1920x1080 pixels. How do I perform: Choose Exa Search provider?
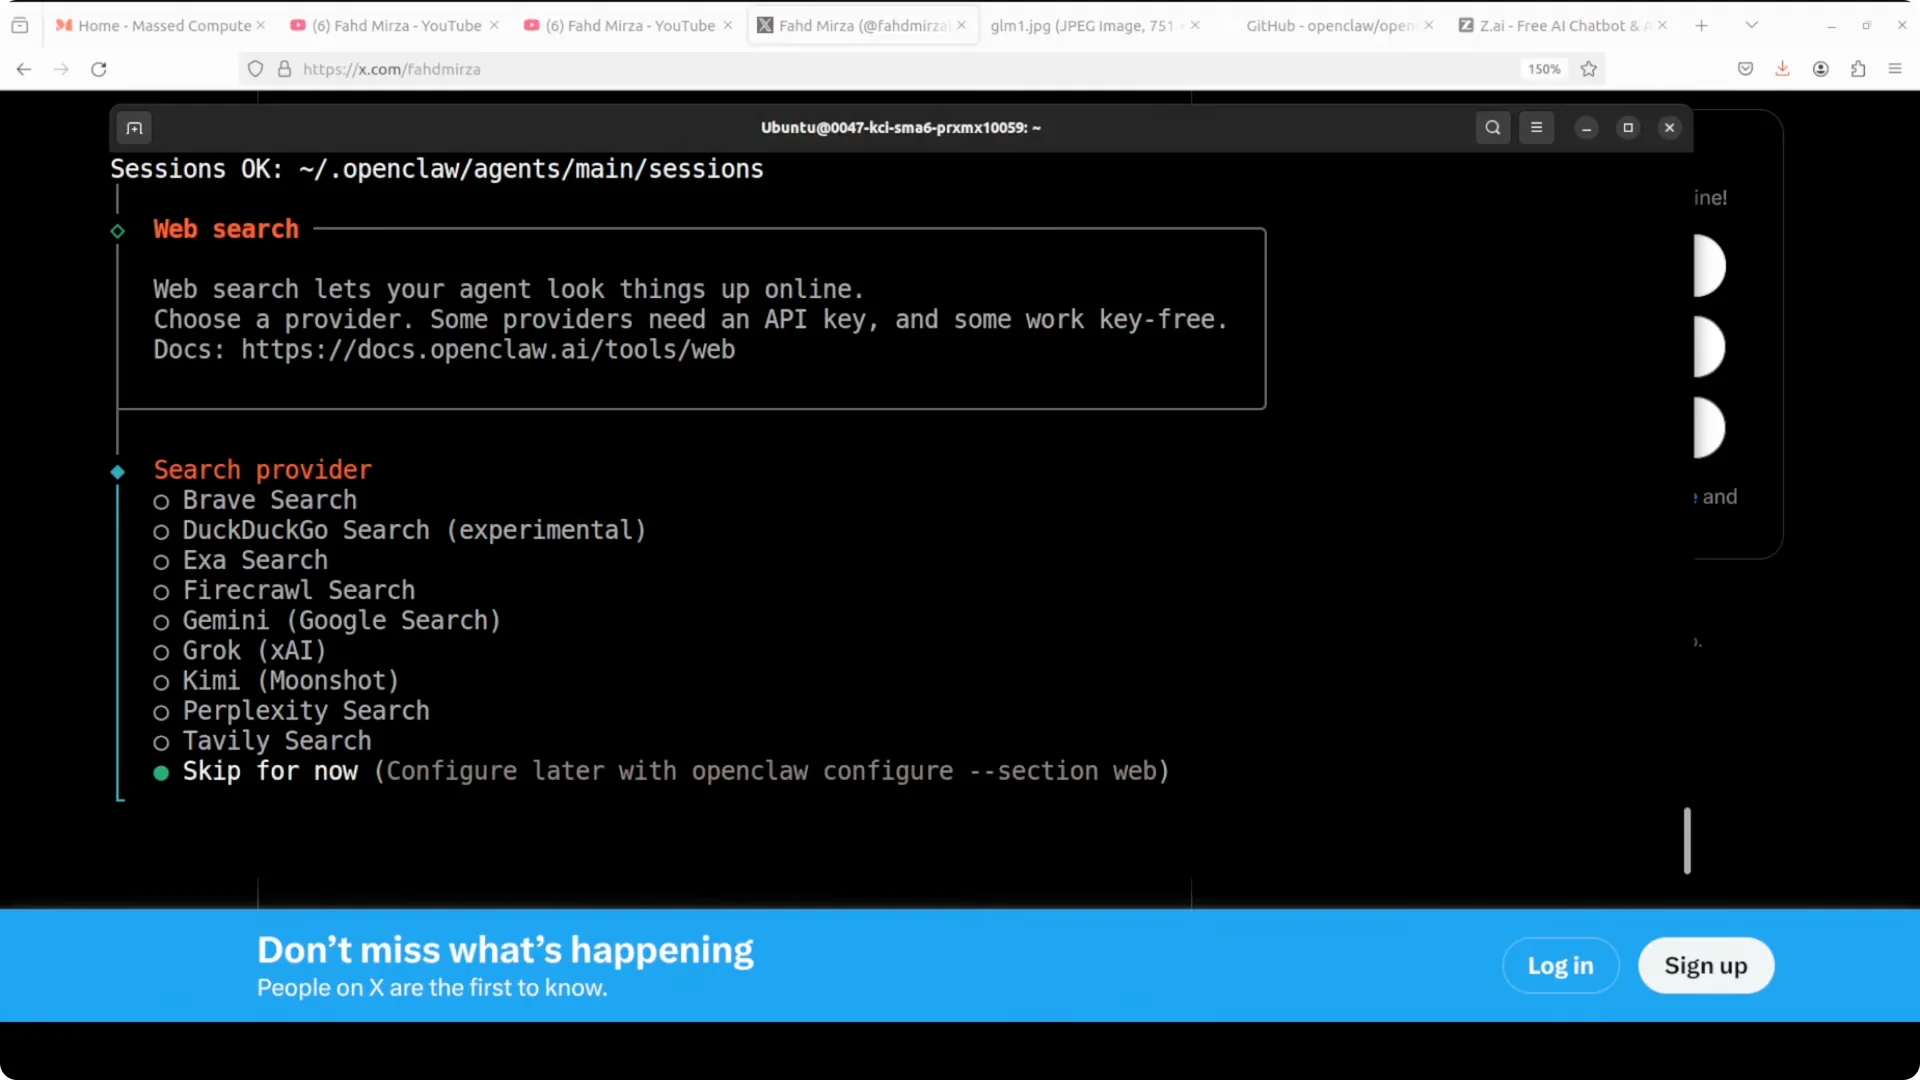point(240,560)
